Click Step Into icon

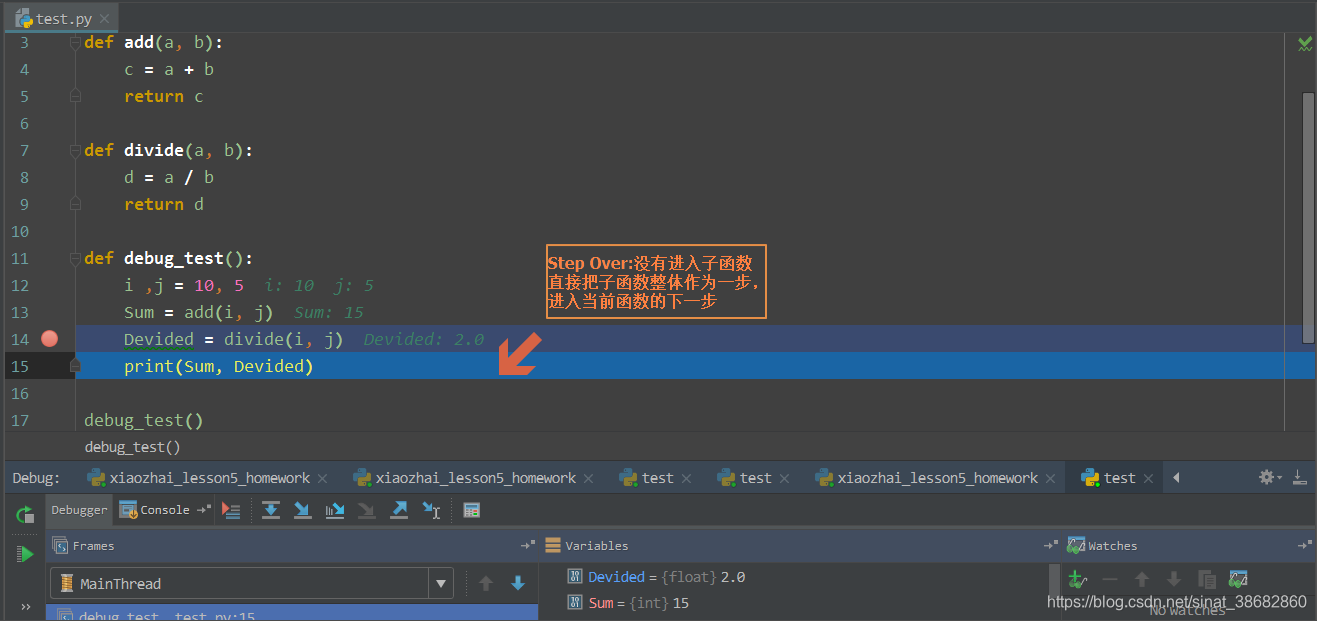303,510
